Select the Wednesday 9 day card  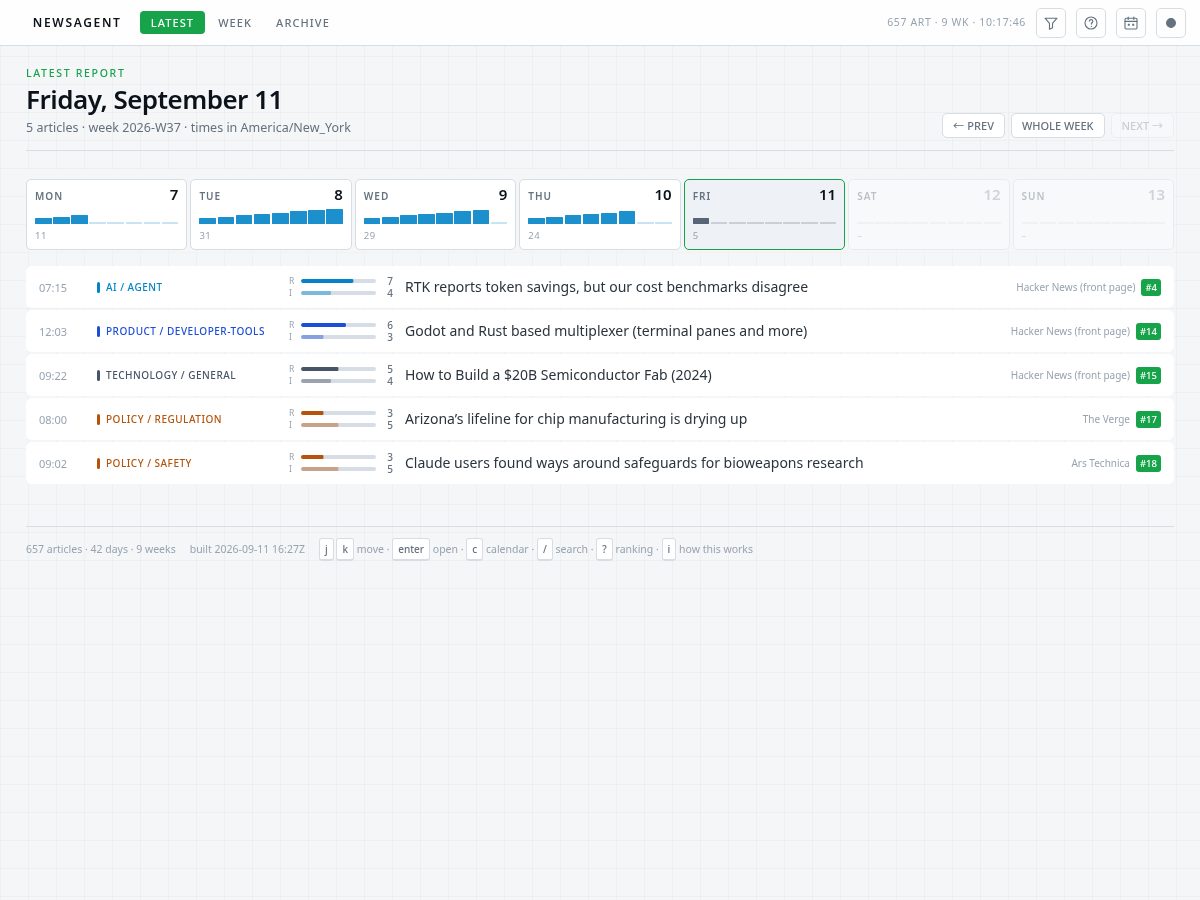click(x=436, y=214)
